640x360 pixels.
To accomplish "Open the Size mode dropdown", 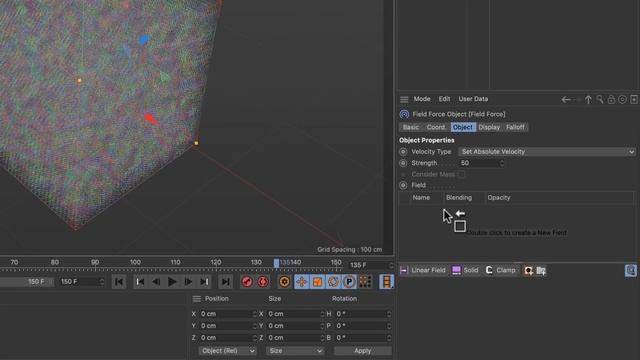I will pos(295,351).
